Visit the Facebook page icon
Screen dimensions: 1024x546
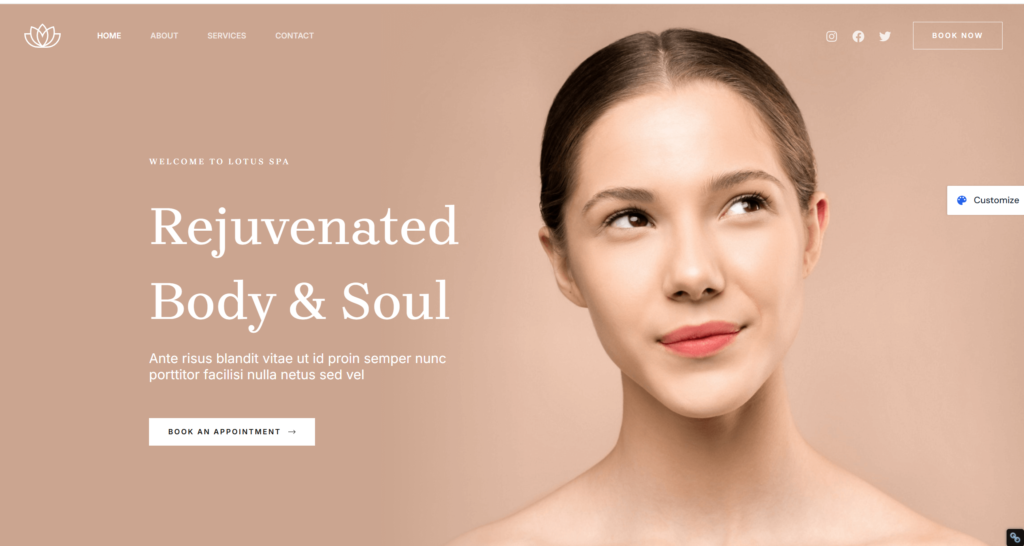click(x=858, y=37)
